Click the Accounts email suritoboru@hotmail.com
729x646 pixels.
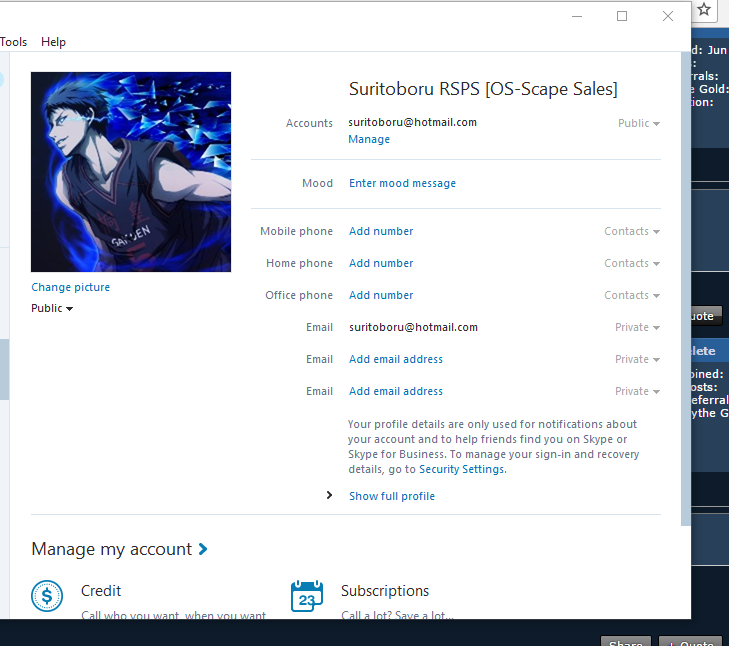pos(413,122)
